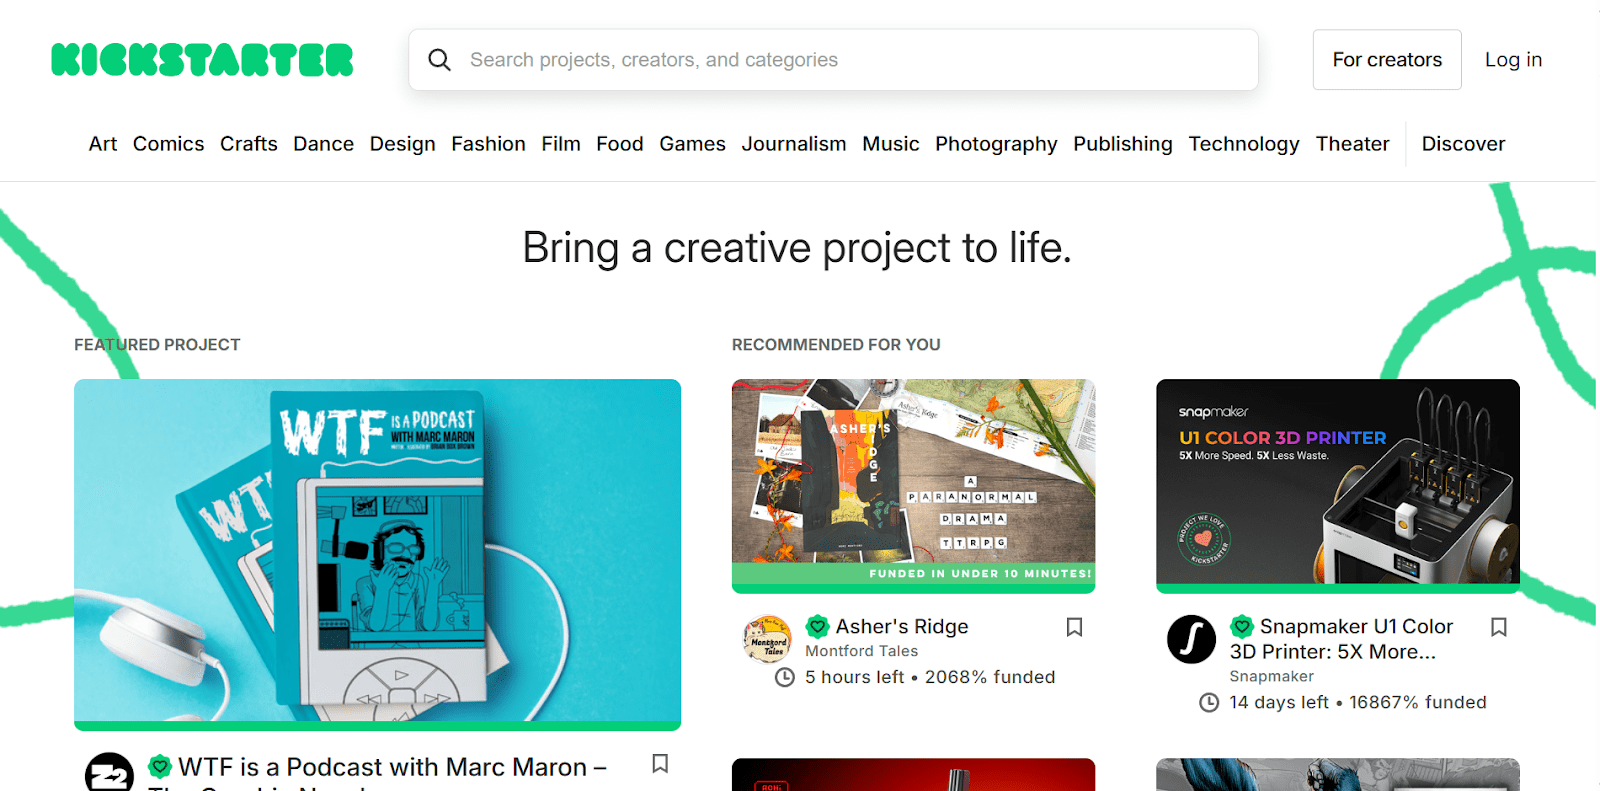This screenshot has height=791, width=1600.
Task: Open the Technology category
Action: [x=1243, y=144]
